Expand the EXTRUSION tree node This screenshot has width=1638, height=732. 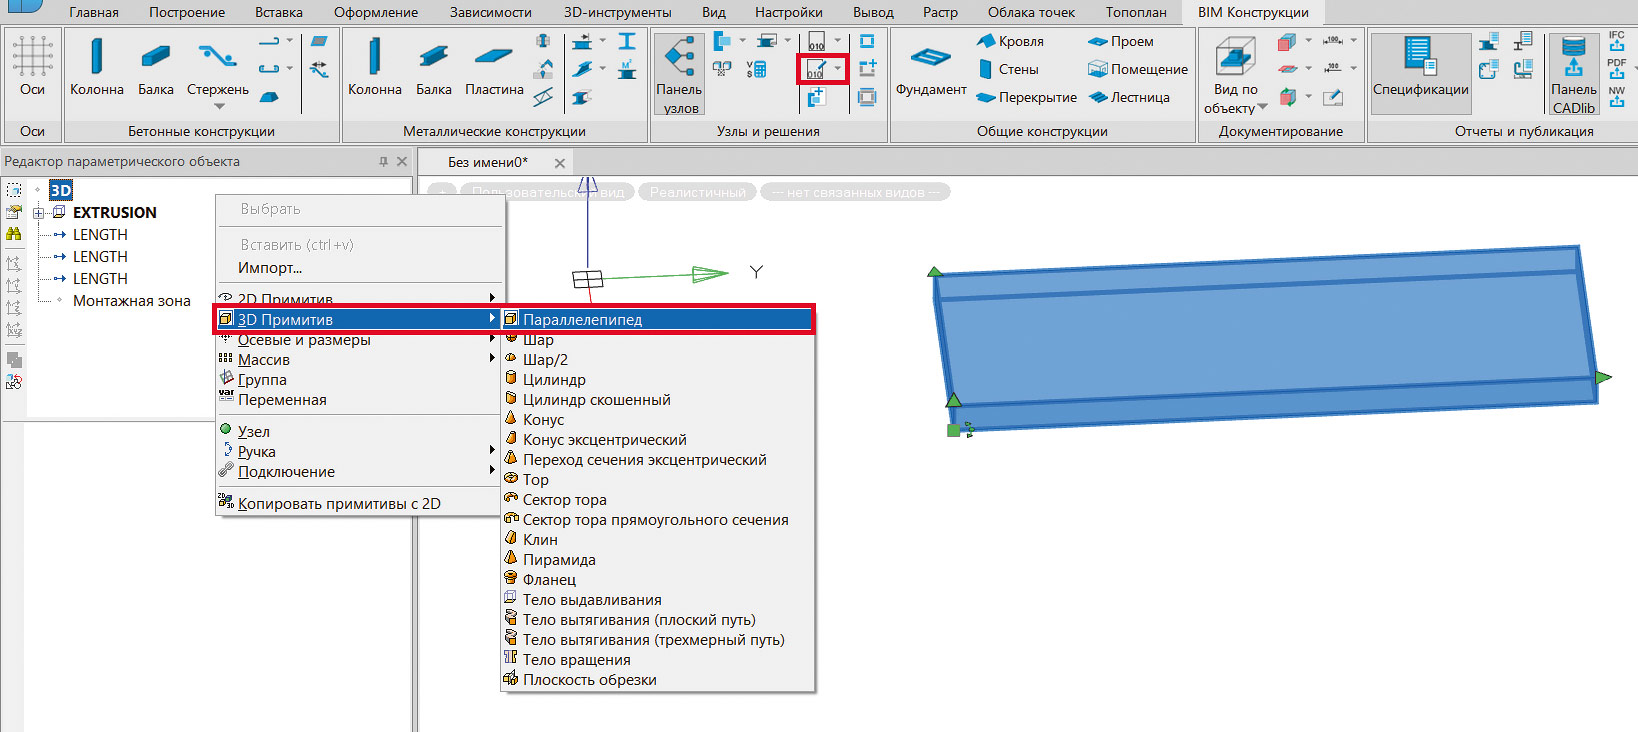pos(38,213)
